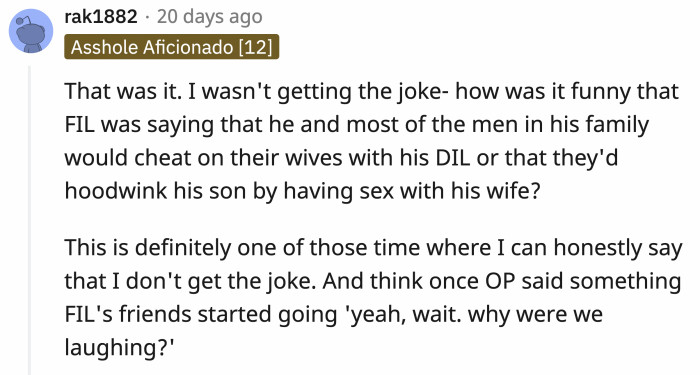This screenshot has height=375, width=700.
Task: Open the rak1882 username profile link
Action: tap(101, 17)
